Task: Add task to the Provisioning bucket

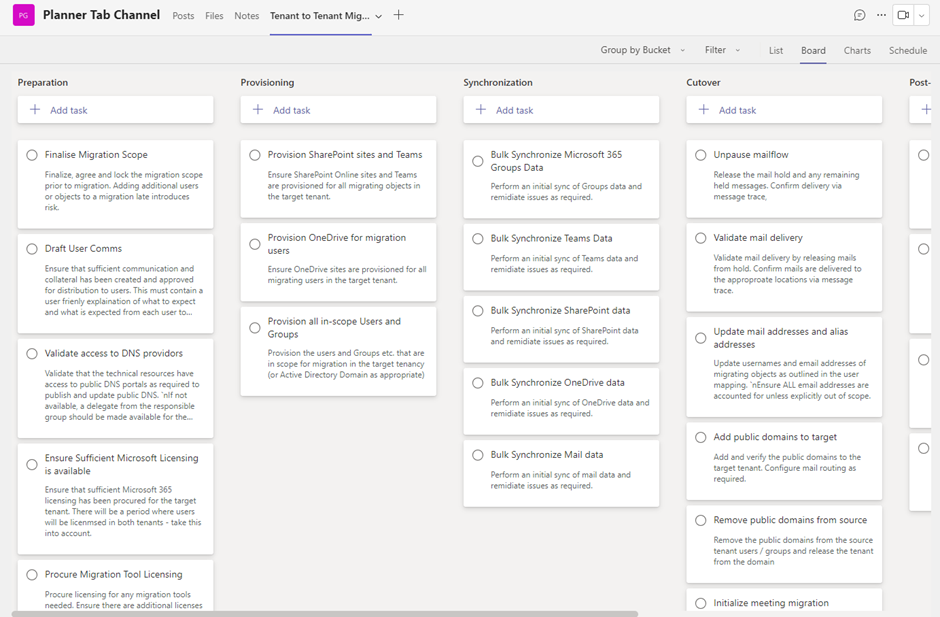Action: pyautogui.click(x=338, y=110)
